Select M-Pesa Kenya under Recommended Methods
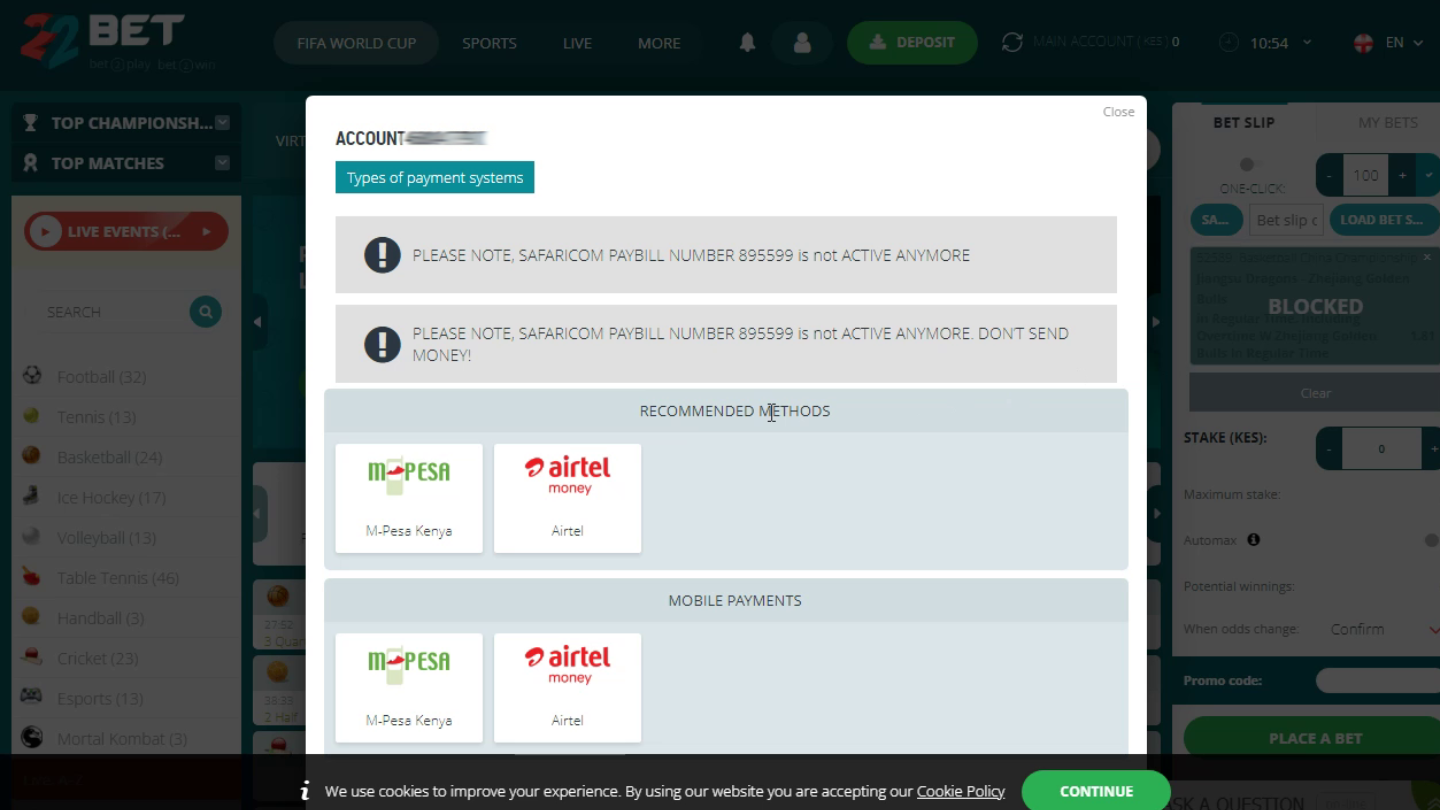Screen dimensions: 1440x810 coord(409,498)
